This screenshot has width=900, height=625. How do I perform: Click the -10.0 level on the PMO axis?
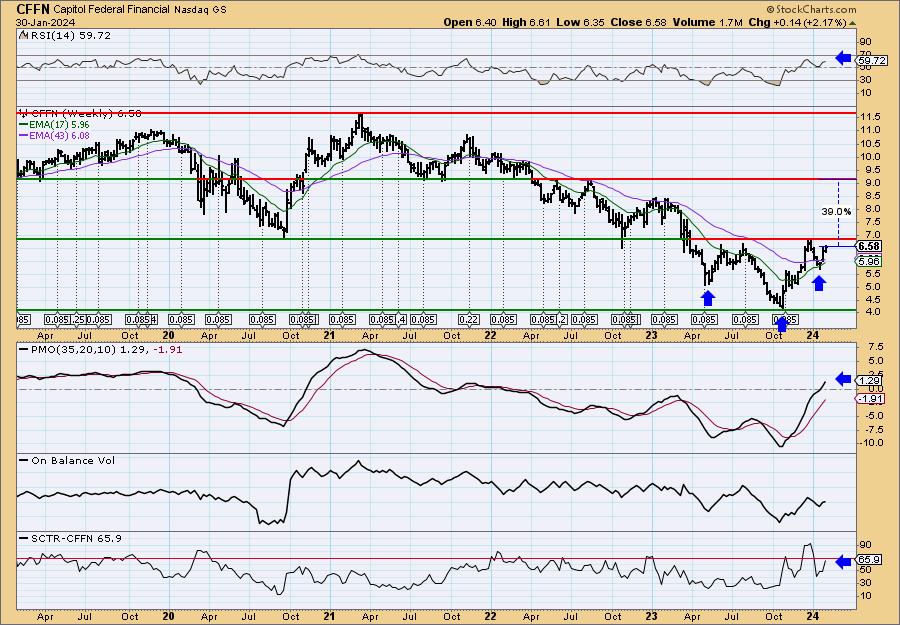click(871, 443)
